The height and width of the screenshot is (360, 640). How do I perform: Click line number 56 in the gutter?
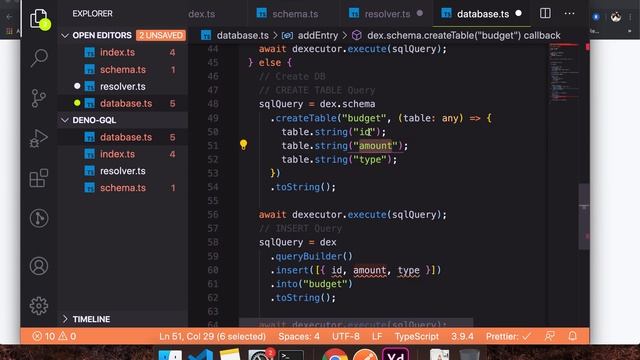(213, 215)
